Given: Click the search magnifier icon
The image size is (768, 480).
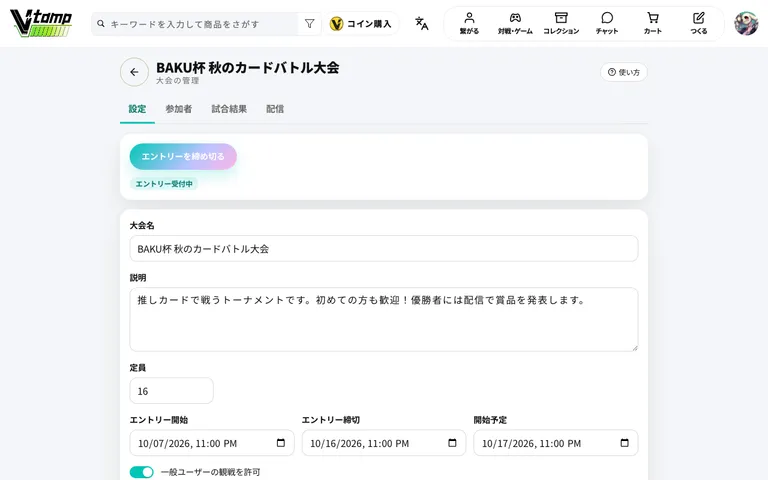Looking at the screenshot, I should [x=101, y=24].
